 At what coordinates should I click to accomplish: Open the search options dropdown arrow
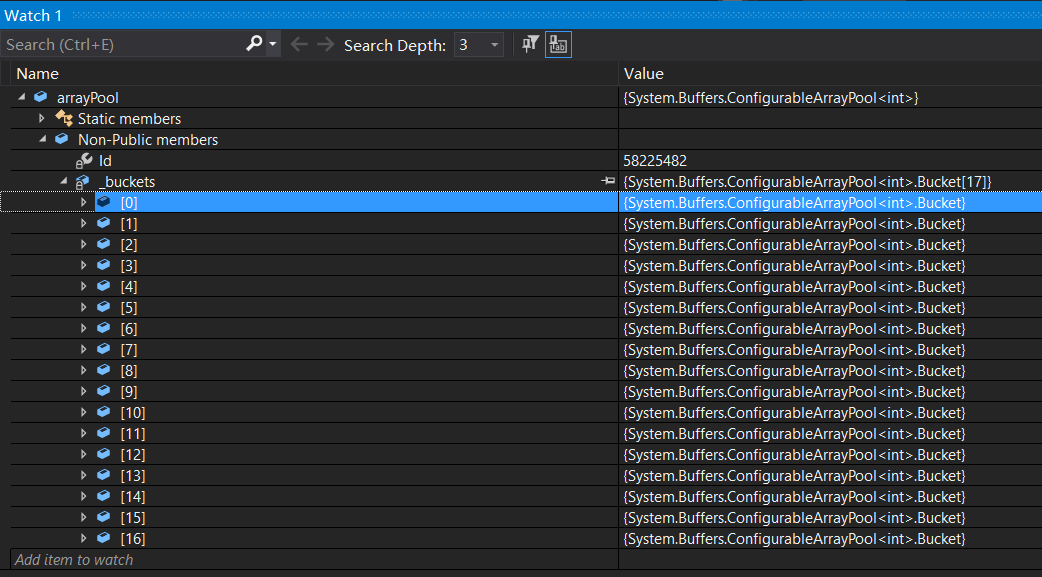click(272, 45)
